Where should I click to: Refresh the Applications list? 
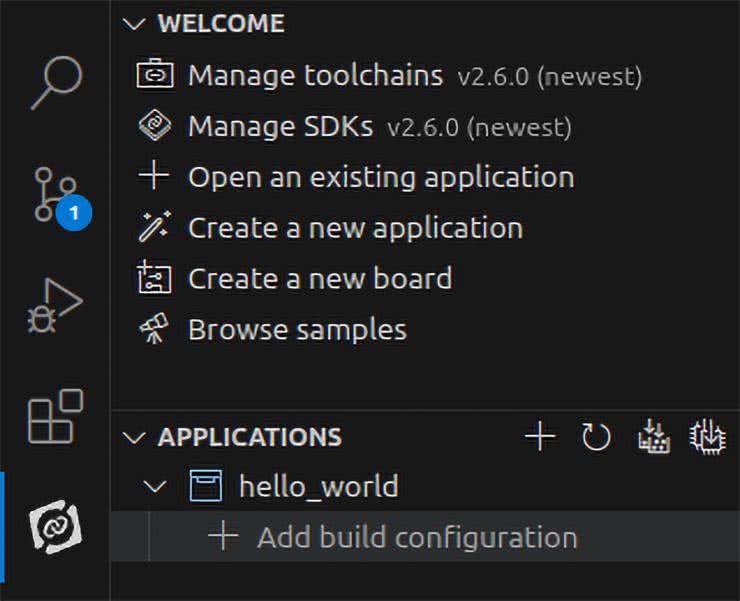(596, 437)
